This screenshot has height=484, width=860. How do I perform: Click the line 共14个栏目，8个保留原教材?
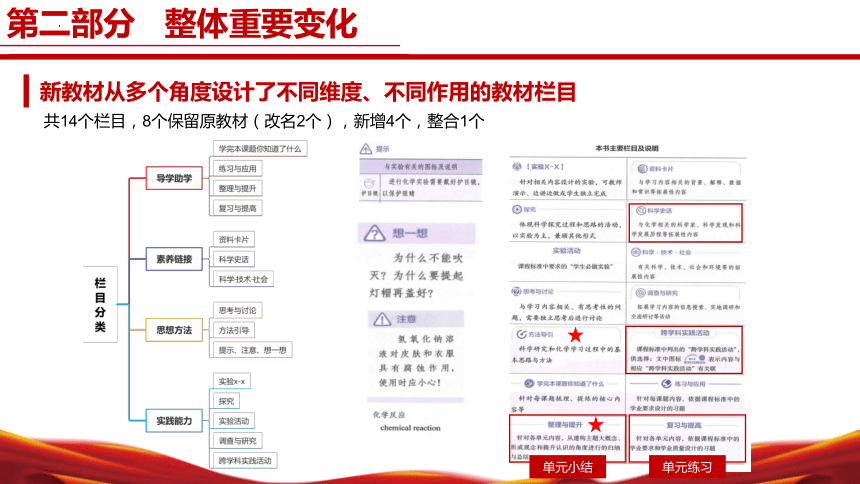point(264,121)
